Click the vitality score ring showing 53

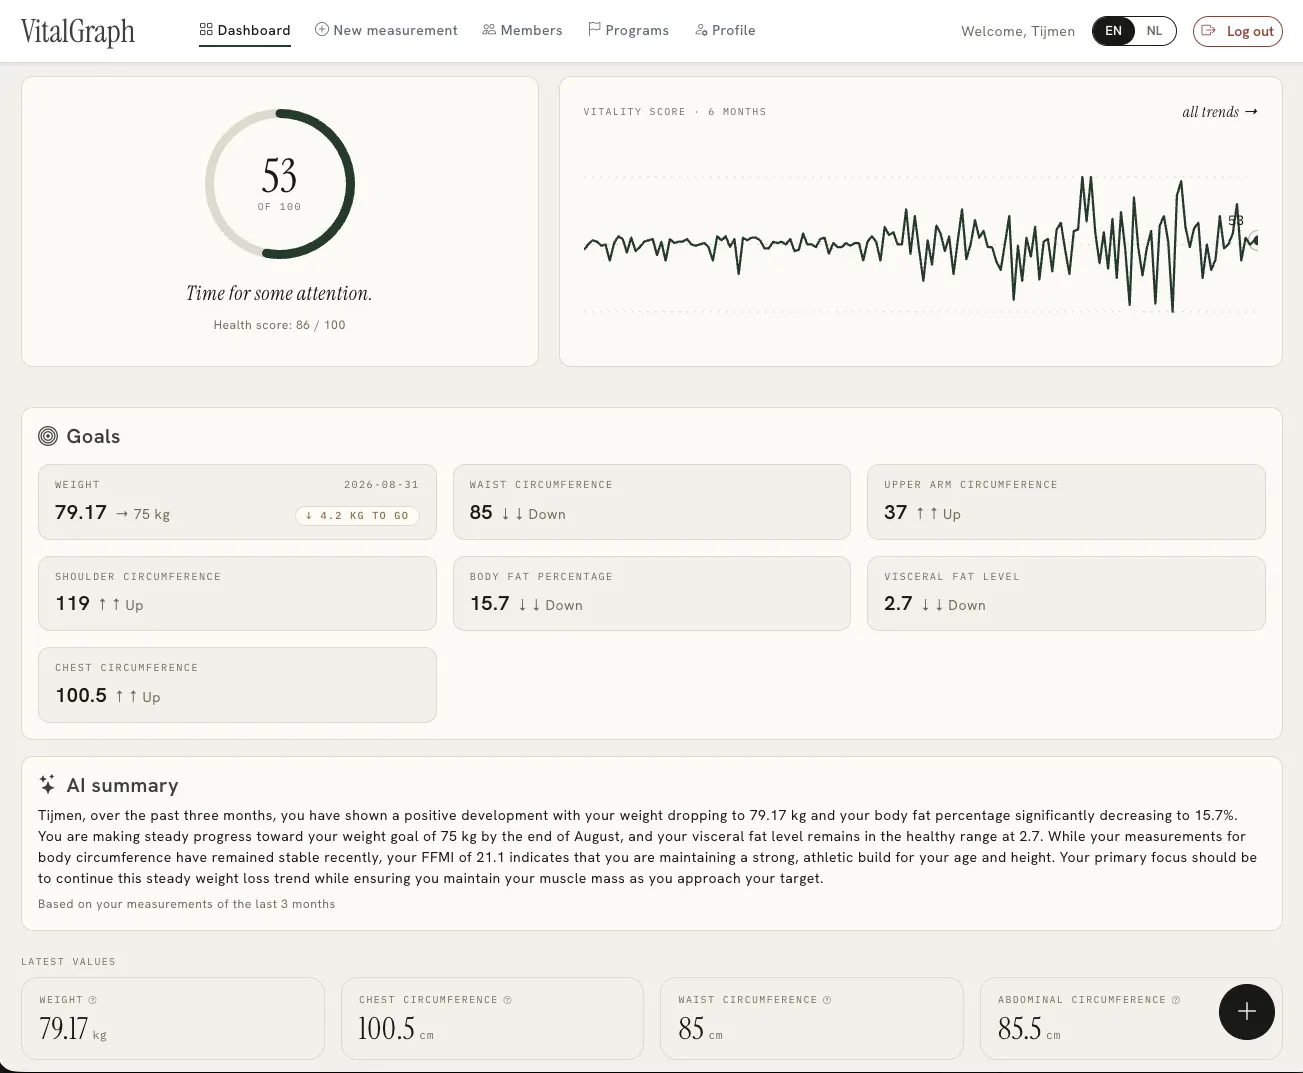[x=280, y=184]
